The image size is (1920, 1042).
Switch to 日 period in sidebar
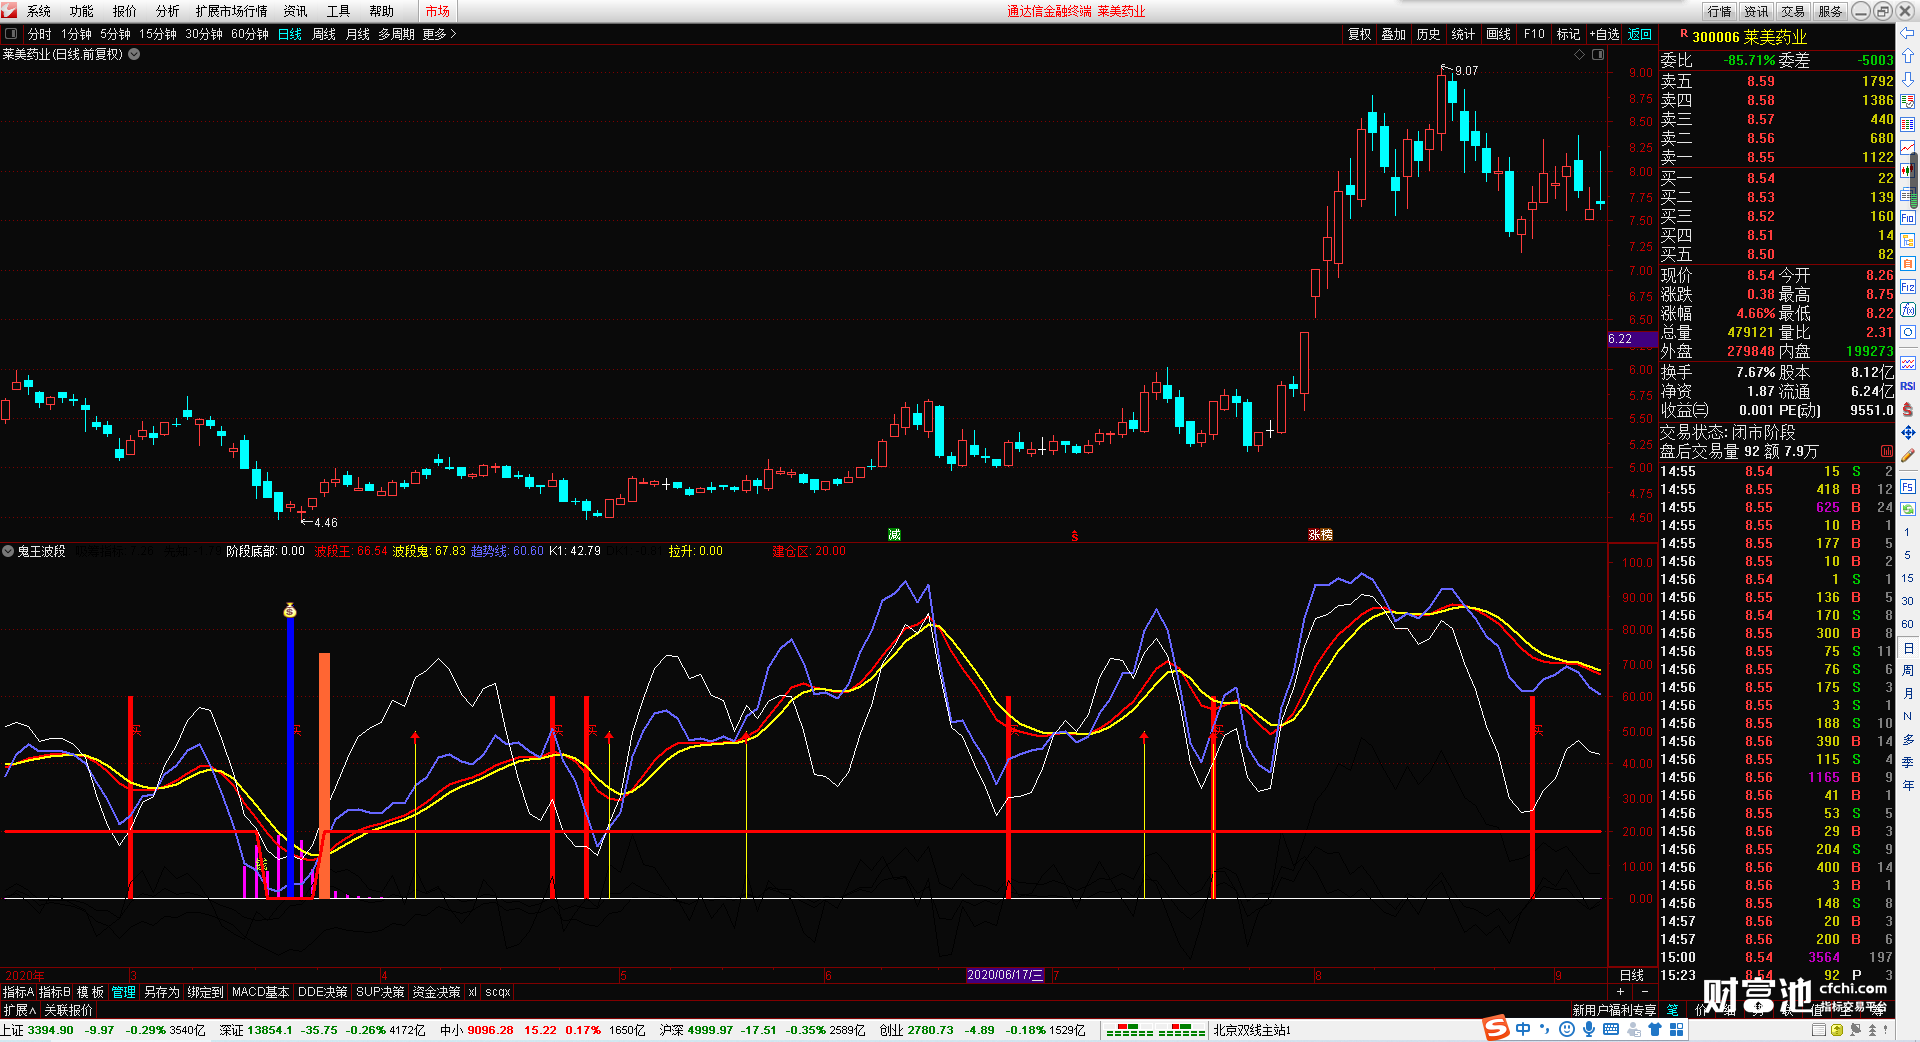(x=1907, y=648)
